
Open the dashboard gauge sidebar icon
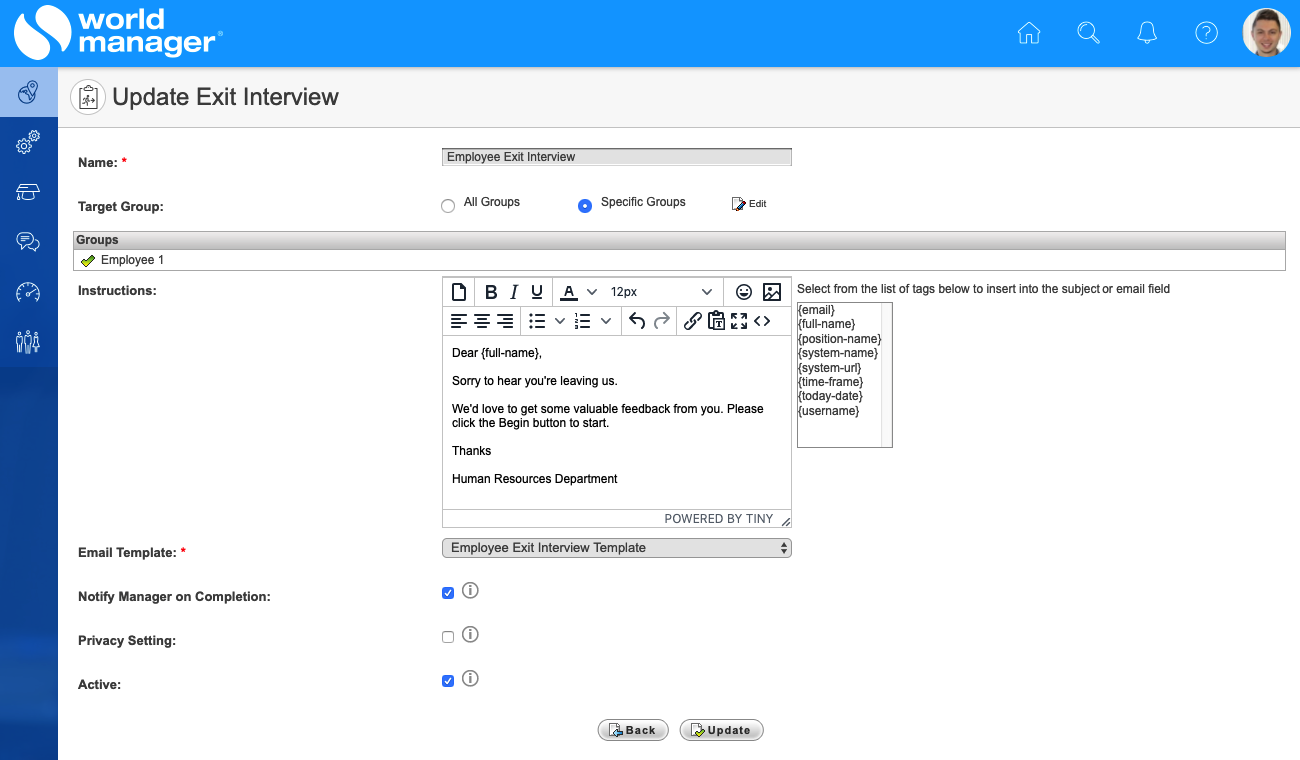[28, 292]
